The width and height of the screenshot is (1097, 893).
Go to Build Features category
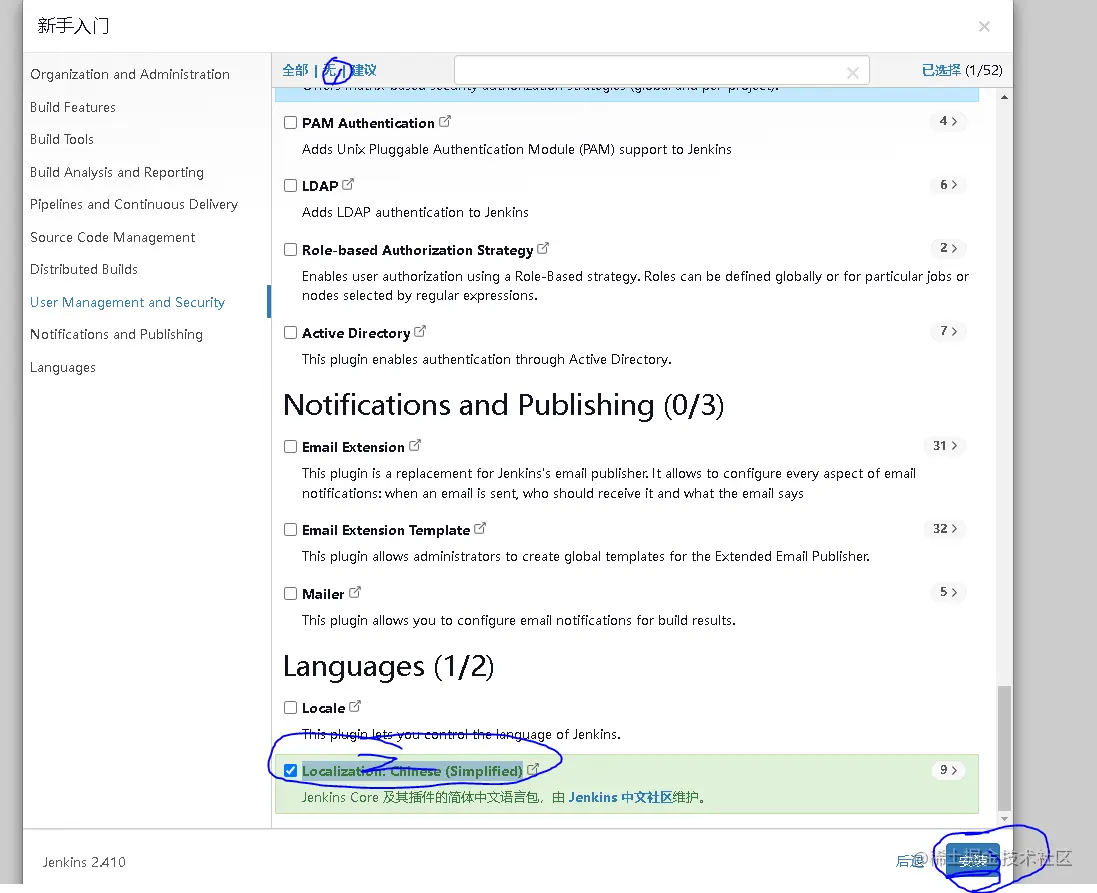(x=73, y=107)
